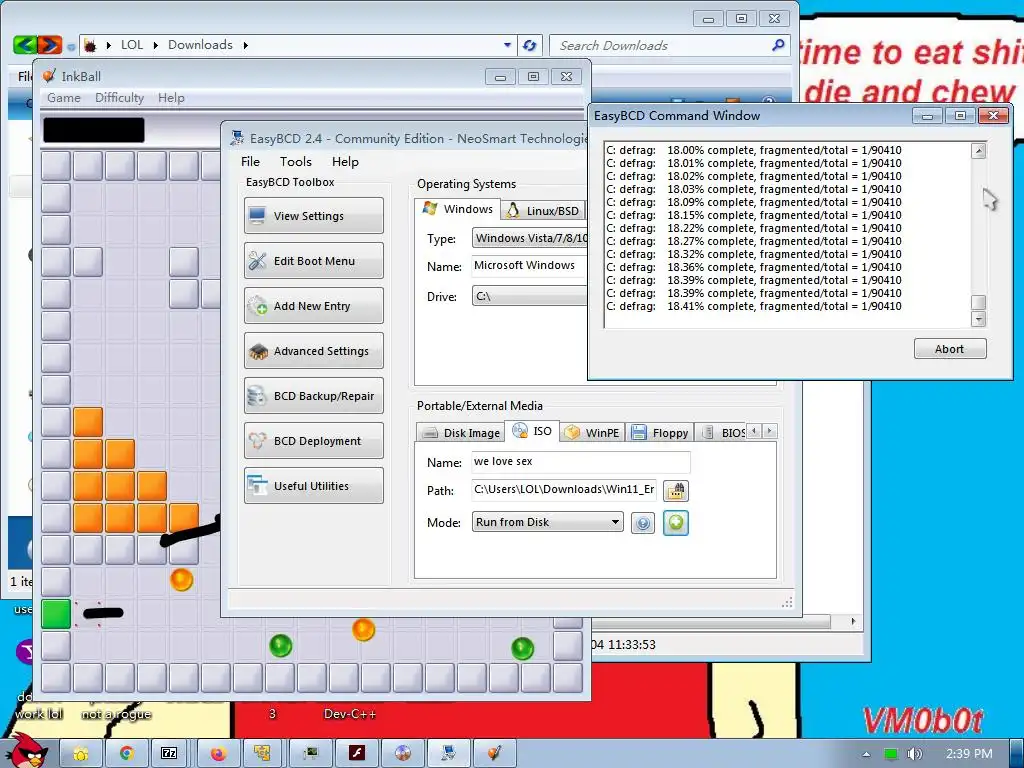Select the ISO tab
This screenshot has height=768, width=1024.
pos(532,431)
